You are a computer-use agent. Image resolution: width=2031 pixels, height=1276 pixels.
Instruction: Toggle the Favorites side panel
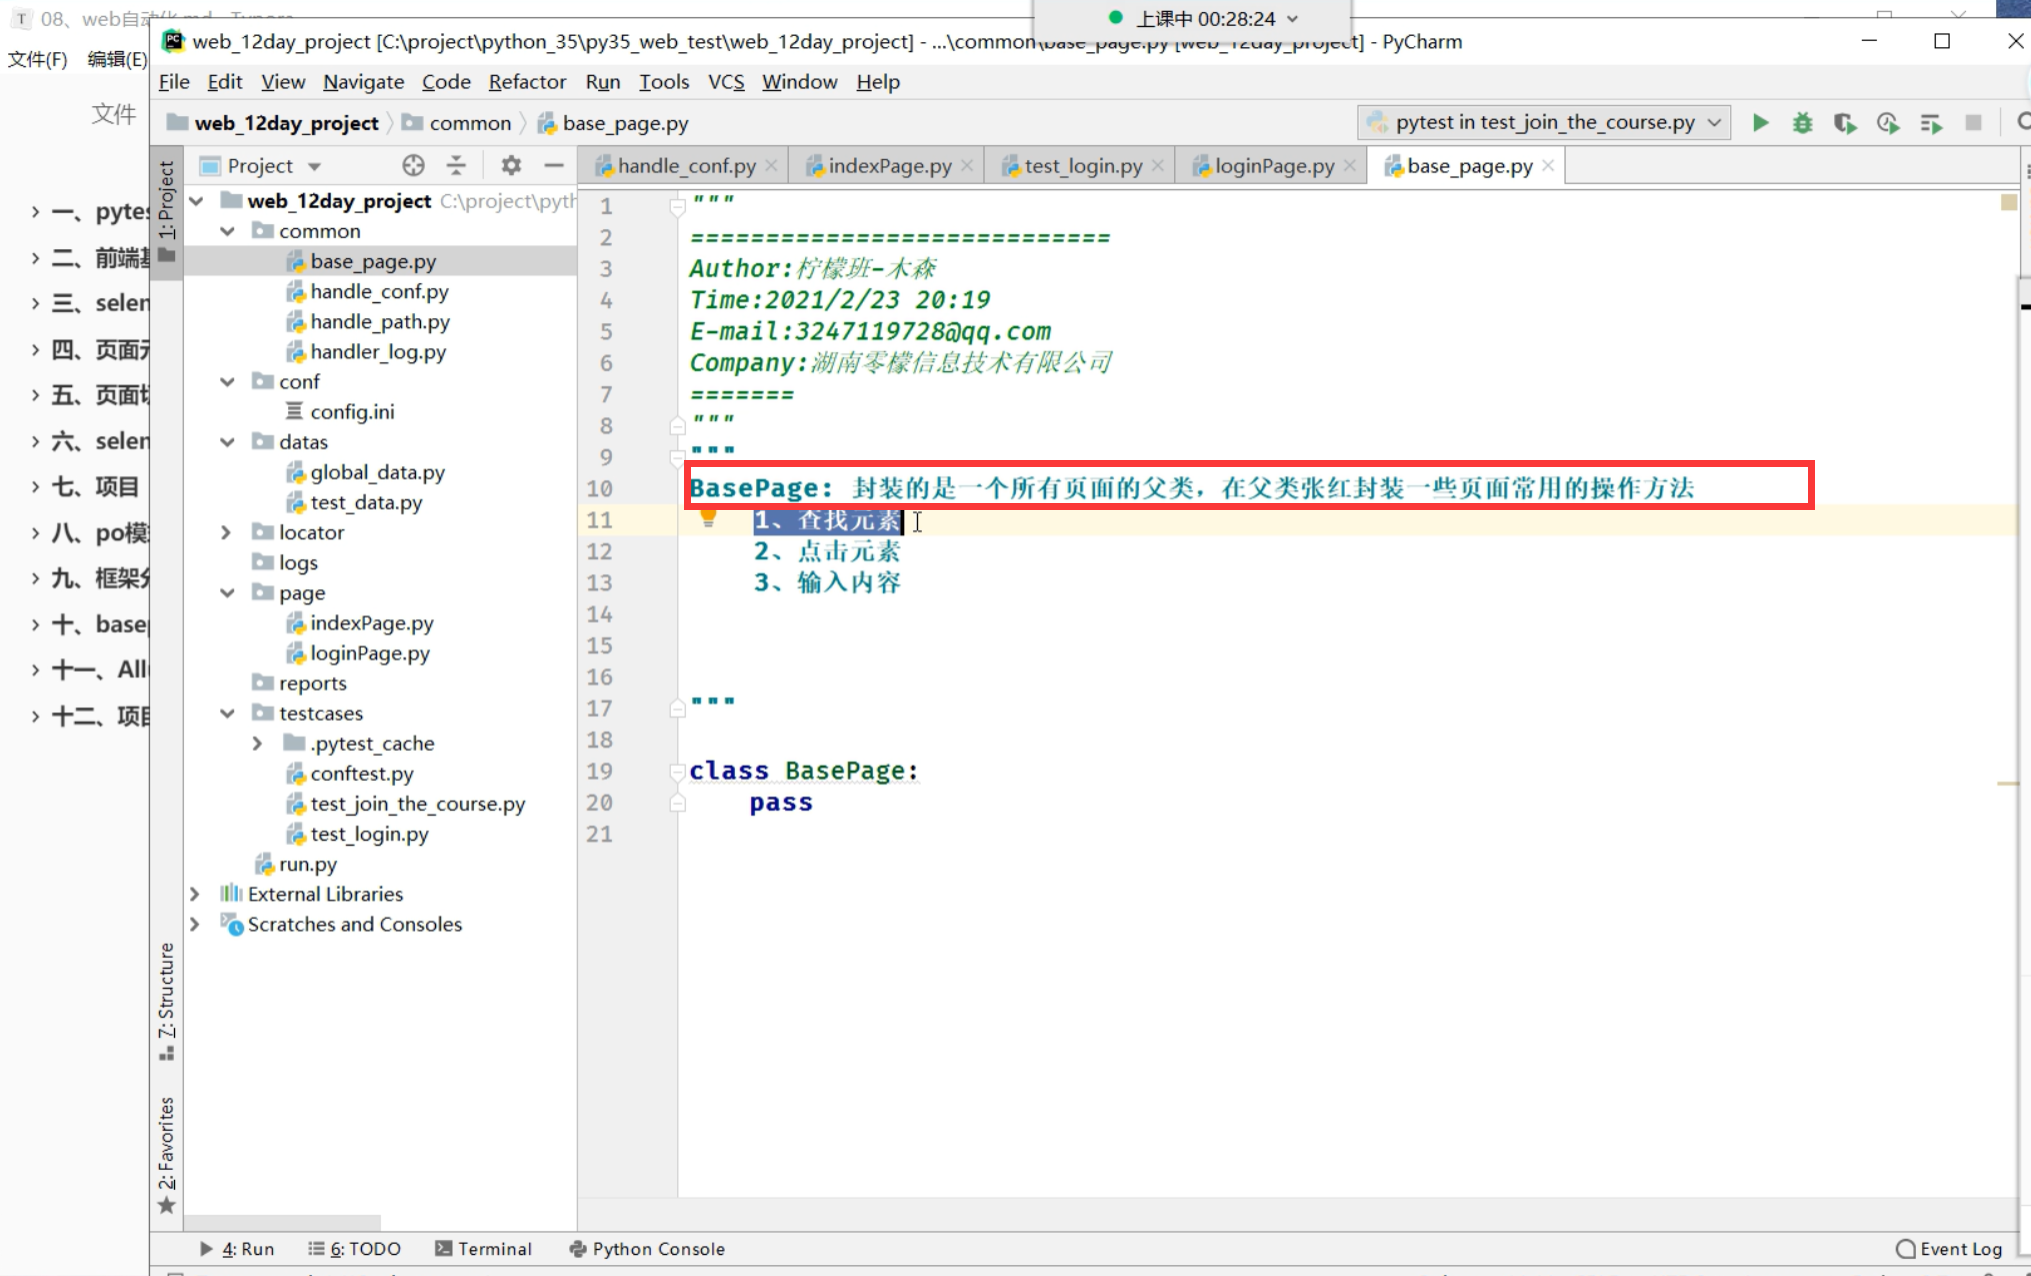pos(166,1150)
